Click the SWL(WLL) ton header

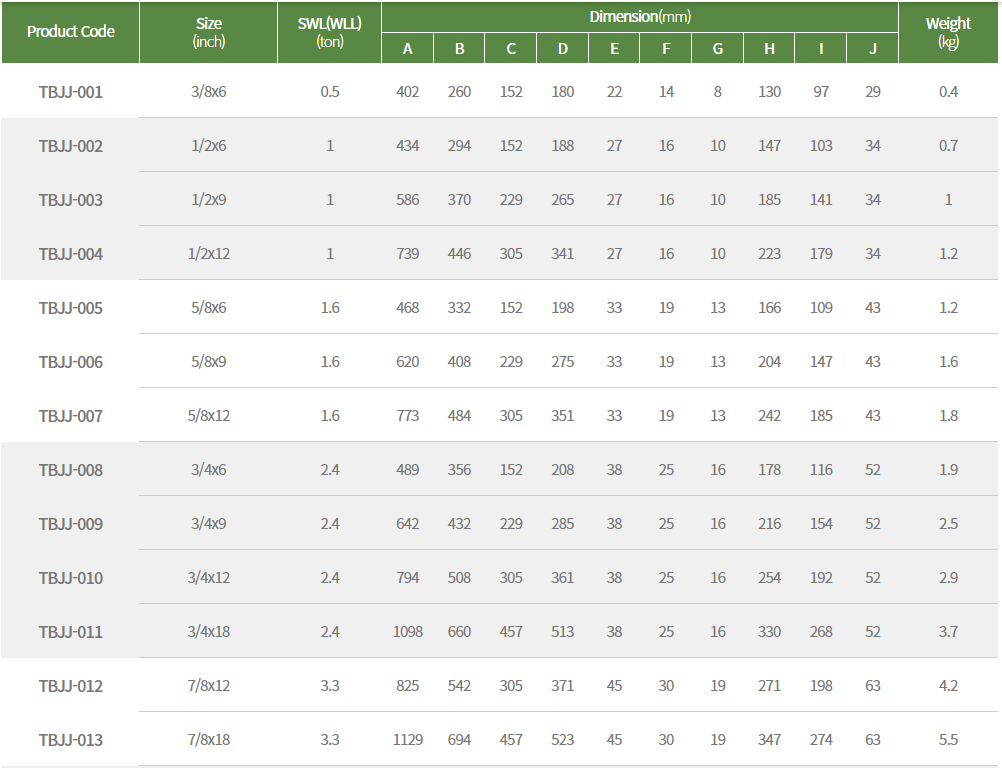(x=329, y=32)
